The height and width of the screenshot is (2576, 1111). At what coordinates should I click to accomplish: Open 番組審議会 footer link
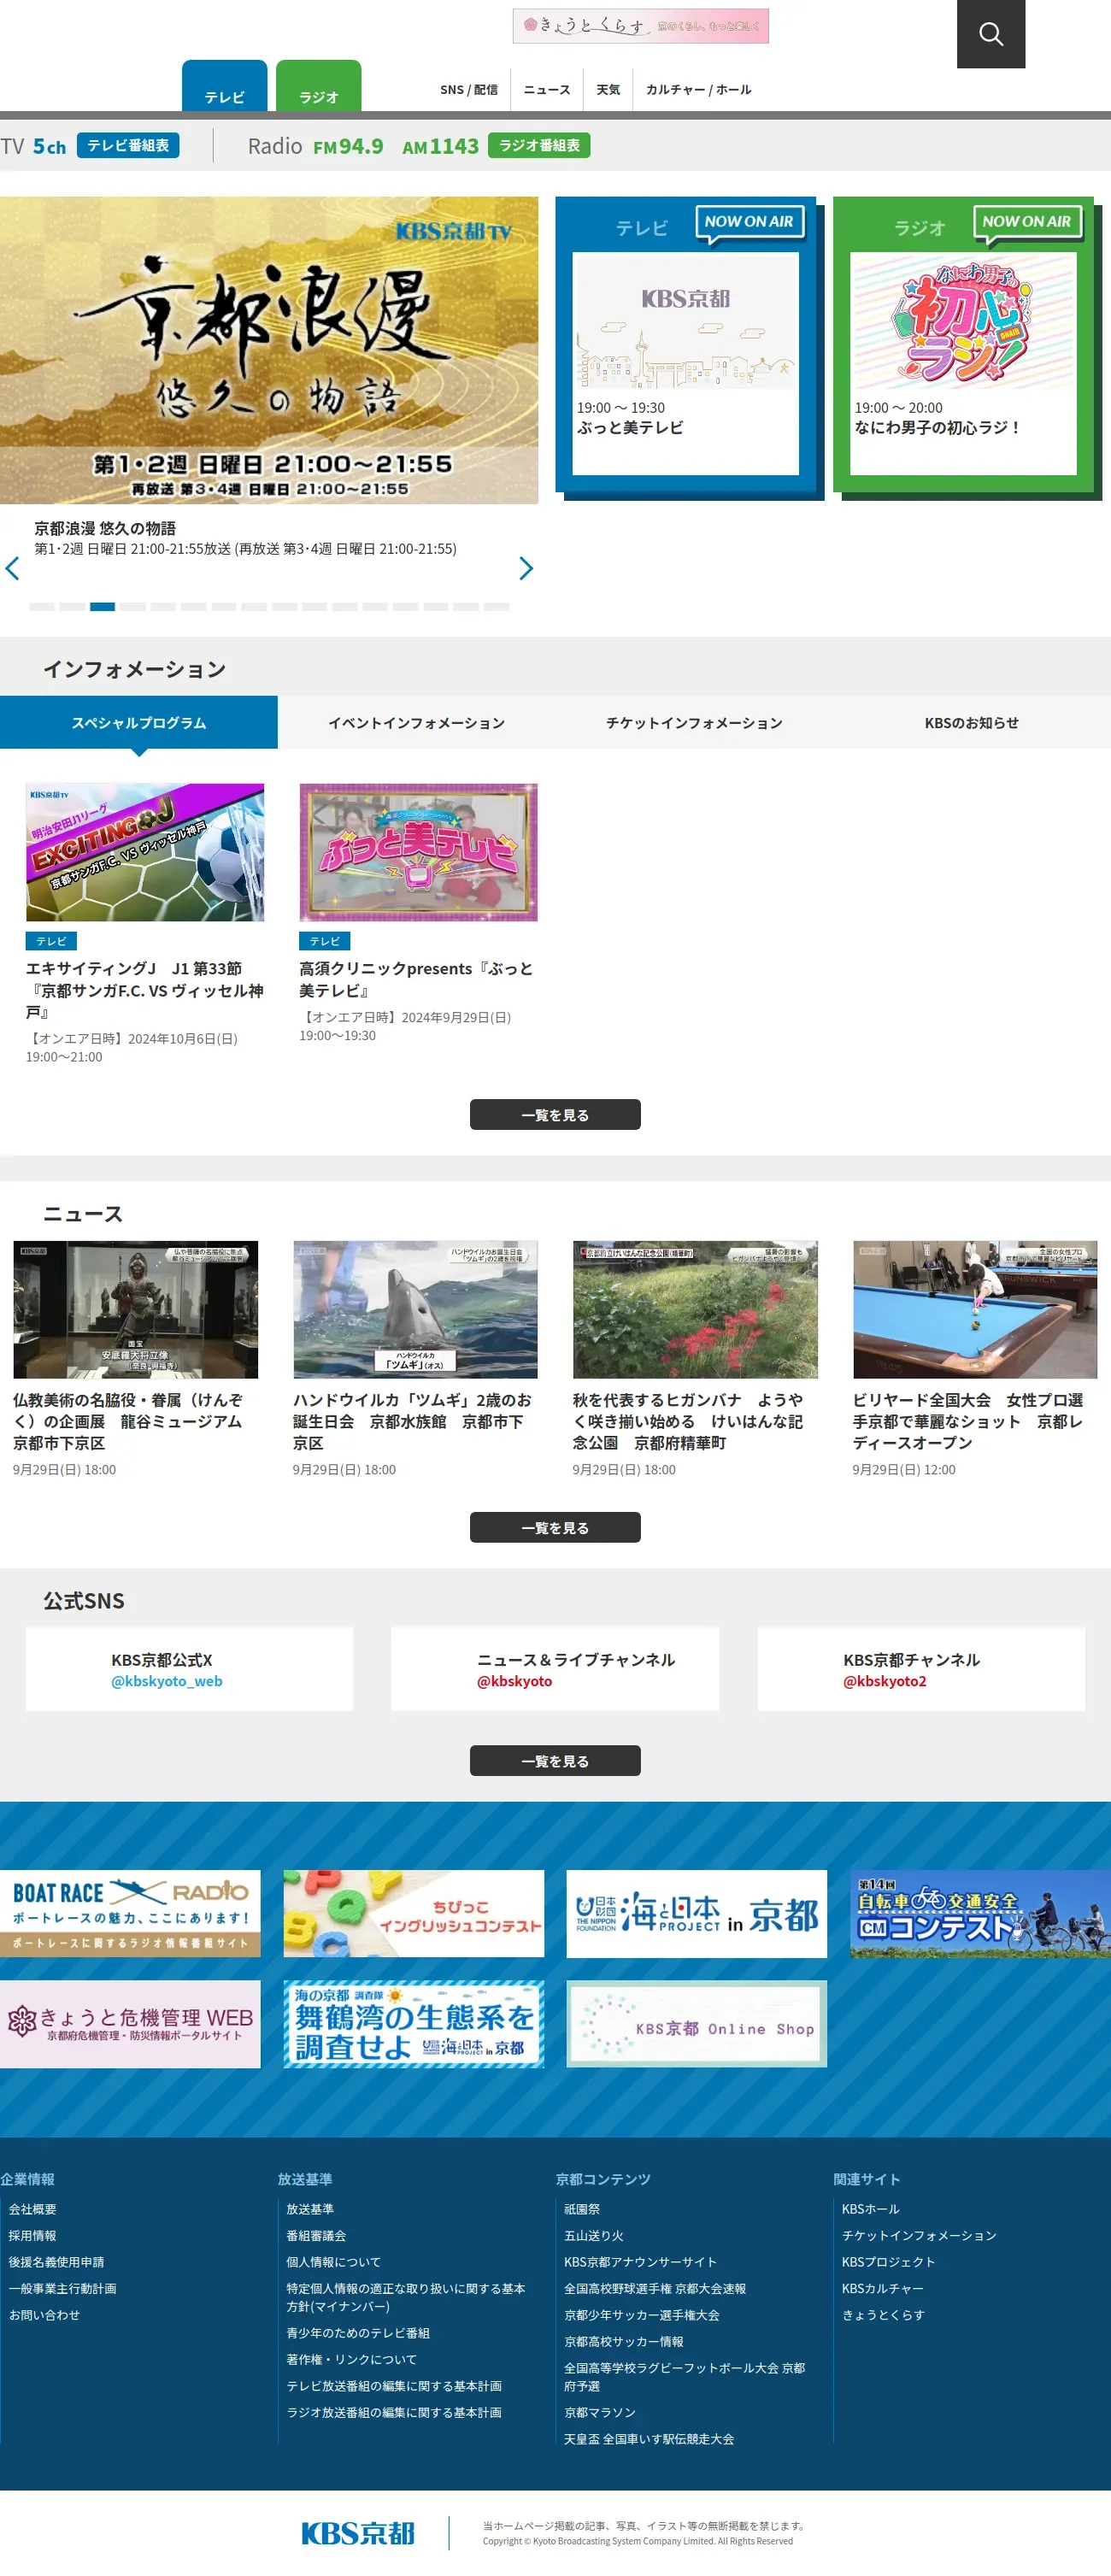(x=316, y=2235)
